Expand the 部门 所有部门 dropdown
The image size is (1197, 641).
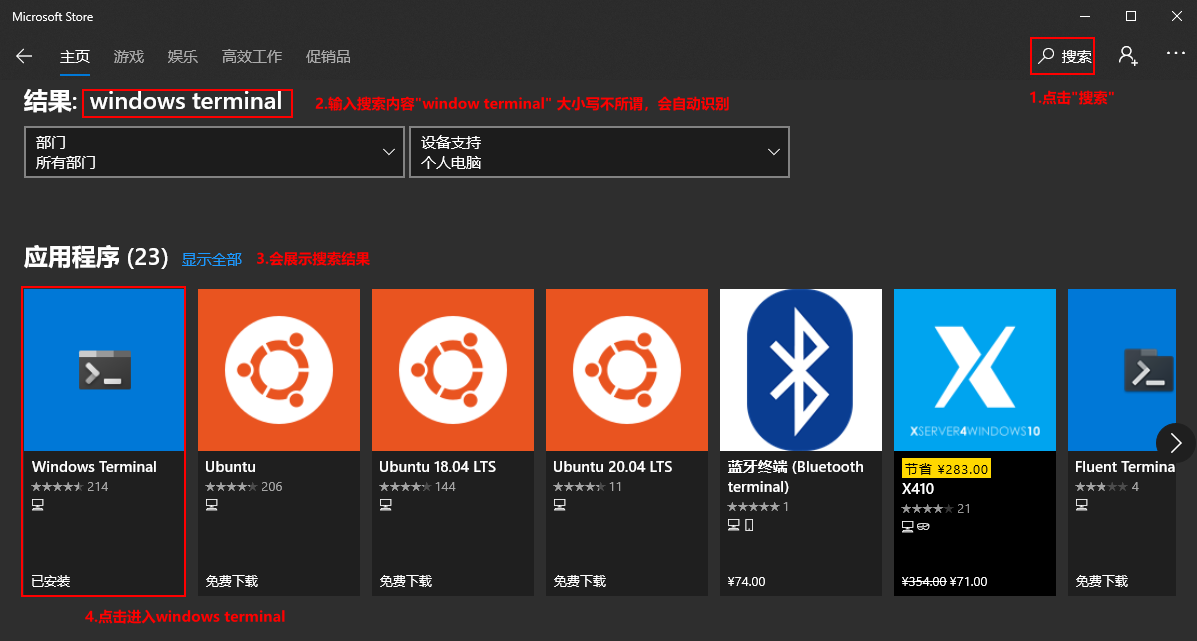215,152
